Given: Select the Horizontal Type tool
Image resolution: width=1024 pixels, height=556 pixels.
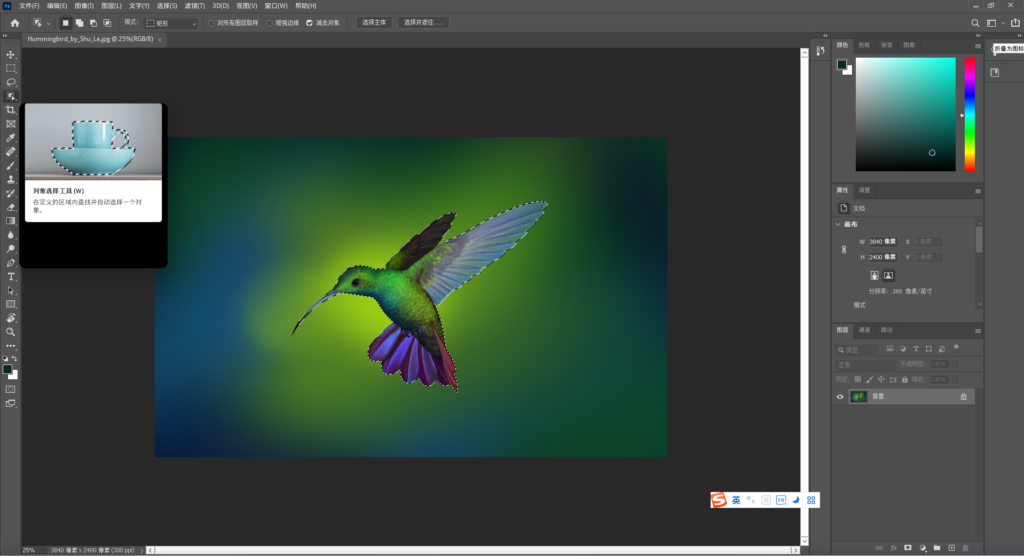Looking at the screenshot, I should tap(11, 276).
